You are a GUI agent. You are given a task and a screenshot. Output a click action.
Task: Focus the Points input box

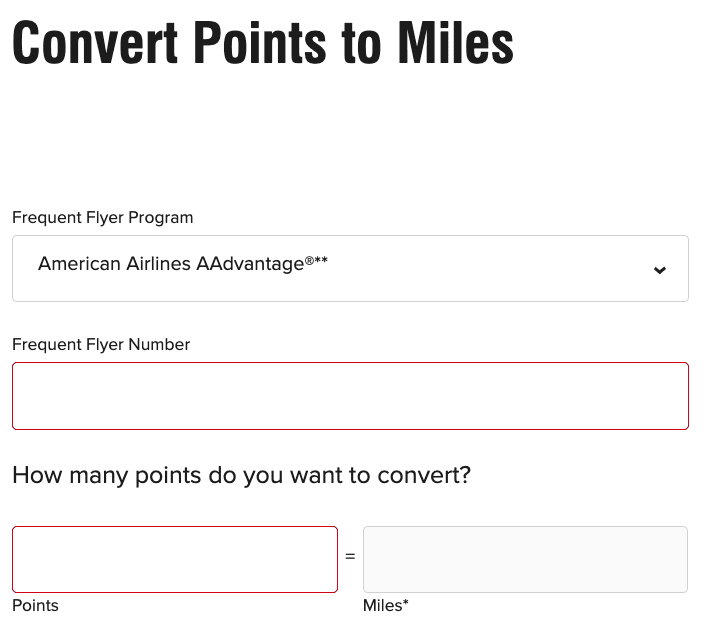pyautogui.click(x=175, y=559)
